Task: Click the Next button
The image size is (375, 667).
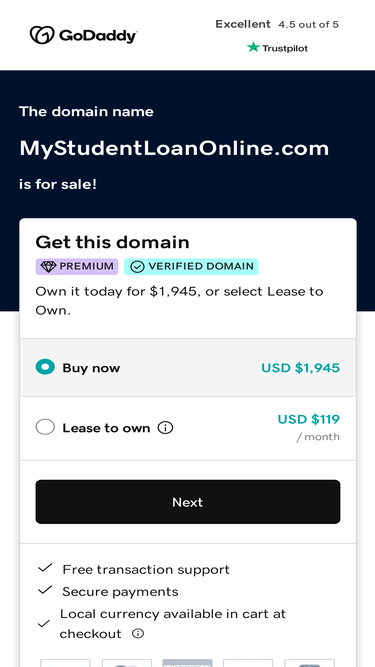Action: pos(188,502)
